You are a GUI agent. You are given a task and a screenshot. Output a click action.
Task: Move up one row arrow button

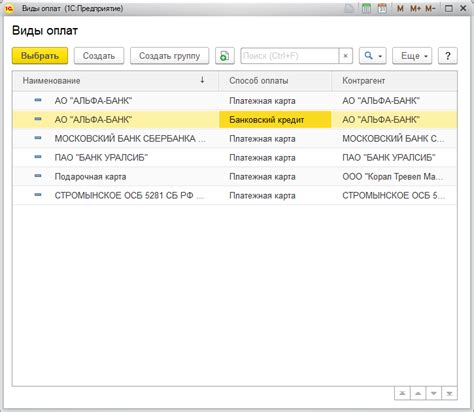[x=418, y=393]
